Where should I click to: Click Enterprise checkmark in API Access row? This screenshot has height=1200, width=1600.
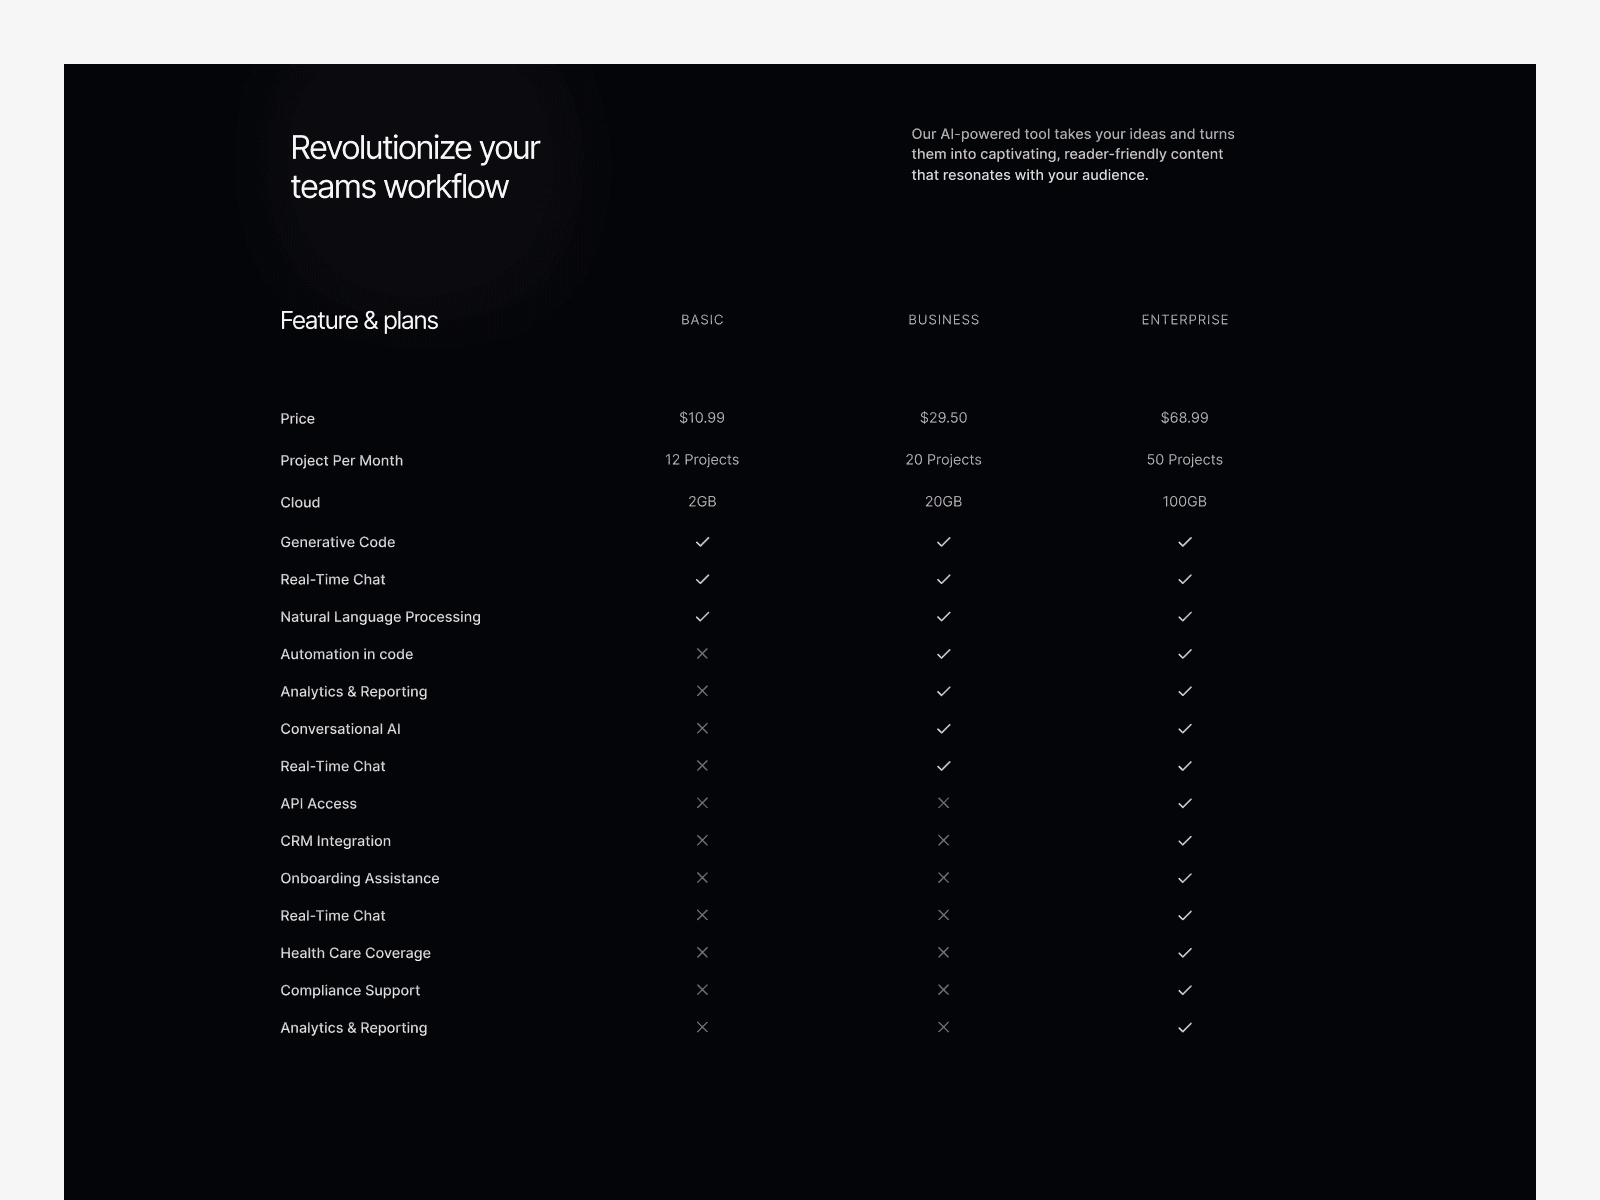(x=1185, y=803)
